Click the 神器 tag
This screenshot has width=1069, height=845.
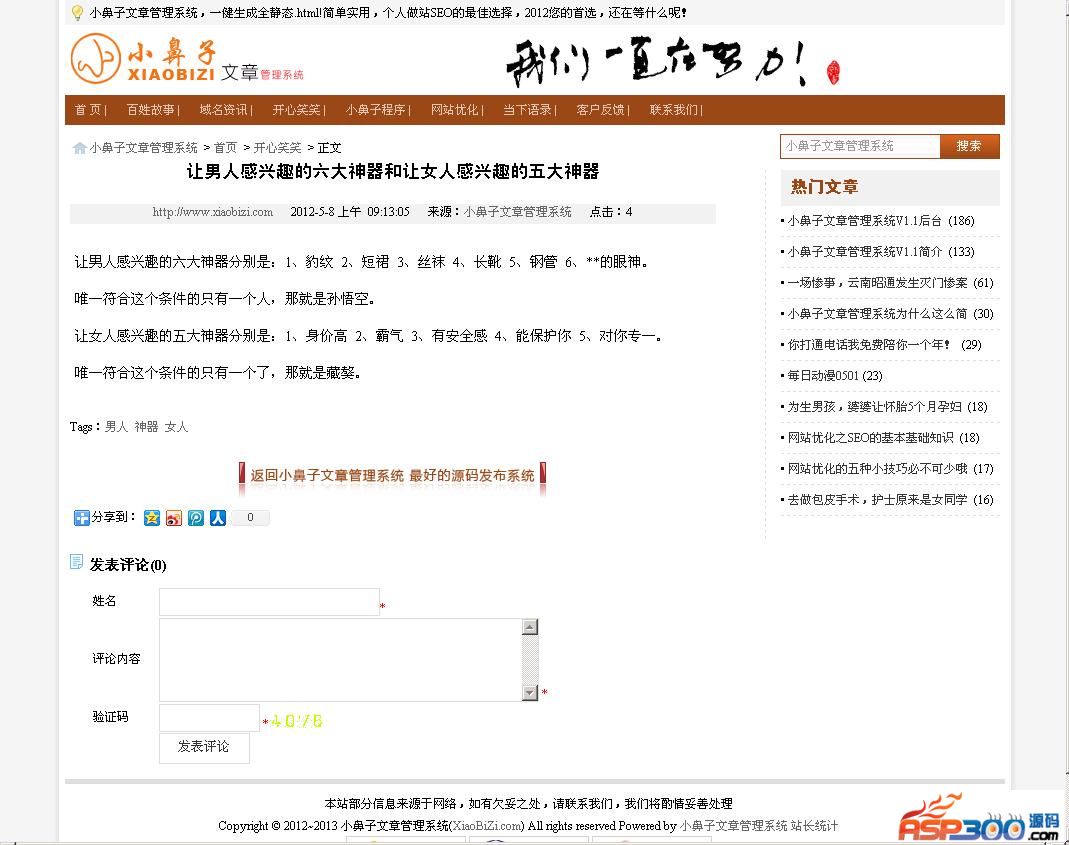tap(146, 427)
